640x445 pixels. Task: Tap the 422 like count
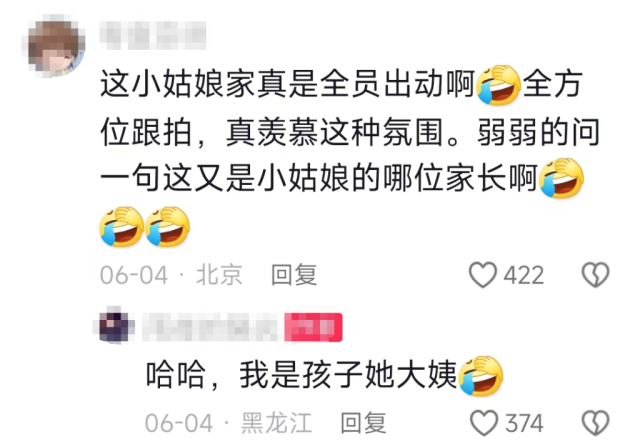tap(524, 275)
